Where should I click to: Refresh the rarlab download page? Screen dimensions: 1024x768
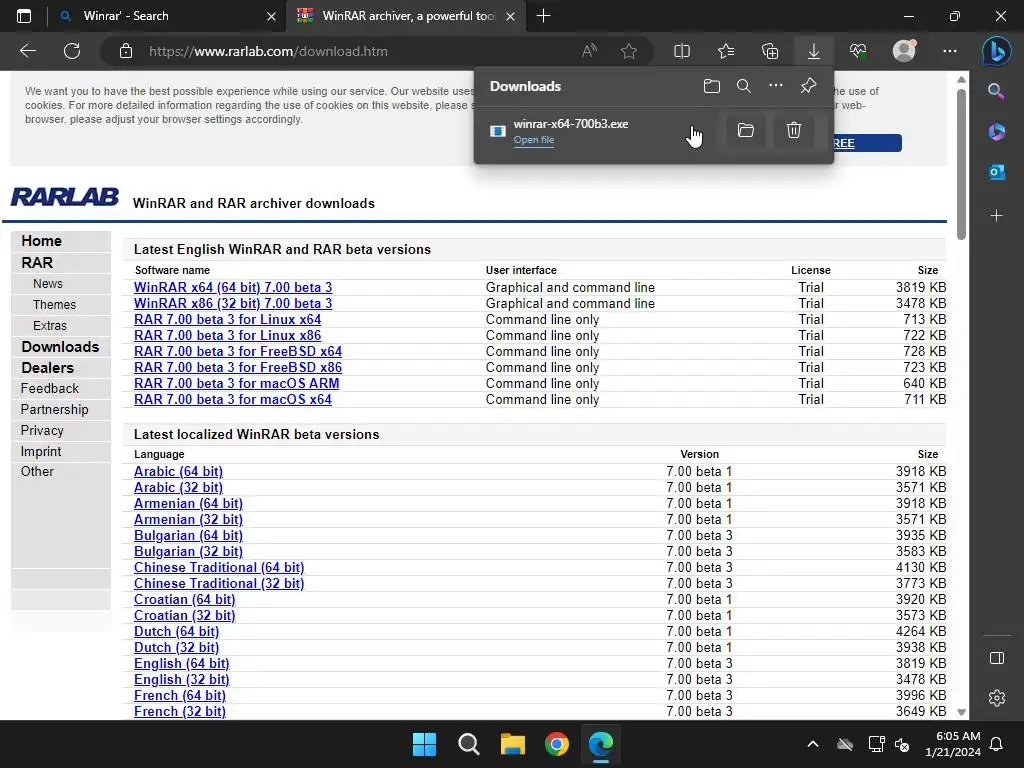click(x=72, y=51)
